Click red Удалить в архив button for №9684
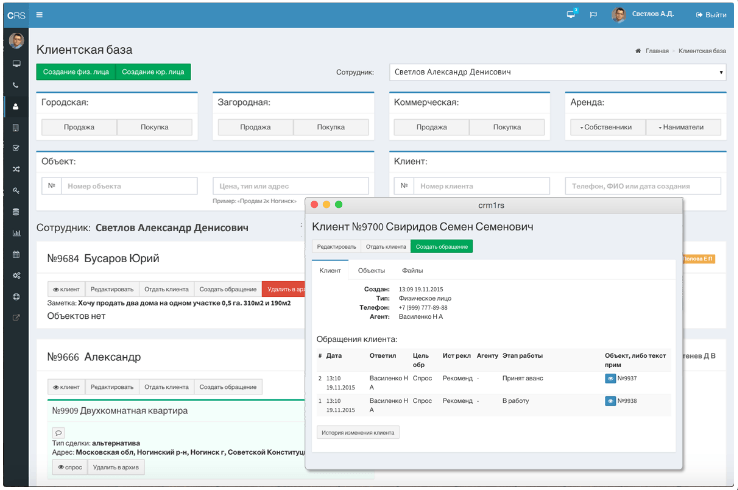Viewport: 738px width, 490px height. (284, 289)
